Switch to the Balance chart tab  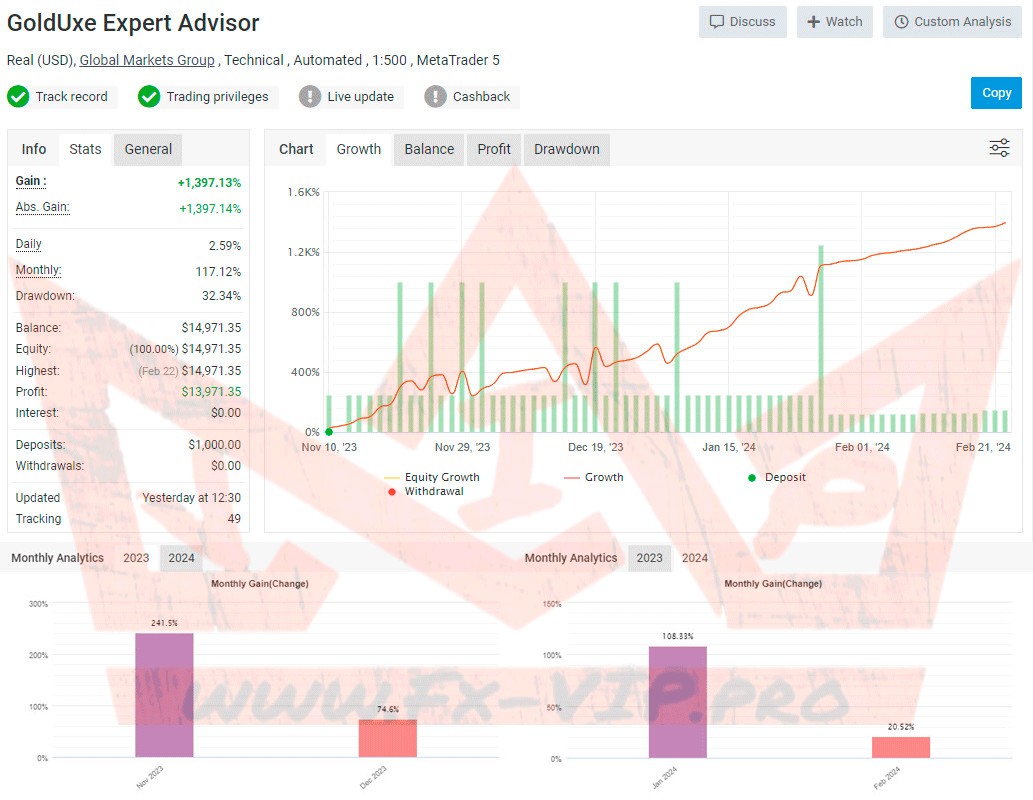click(x=429, y=149)
